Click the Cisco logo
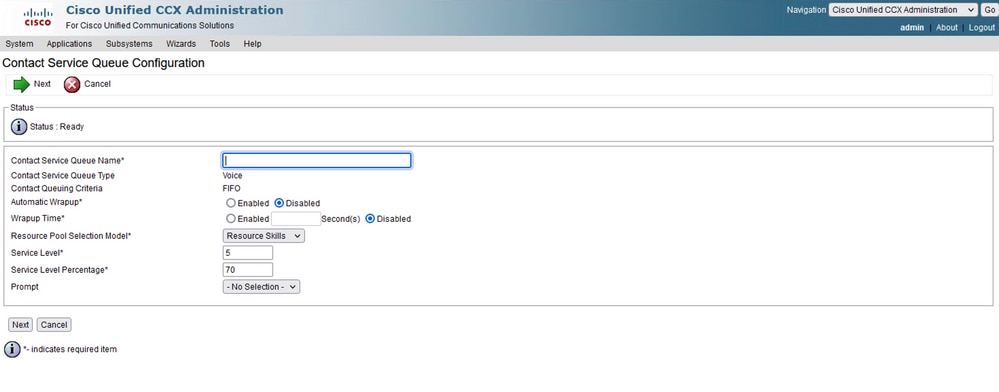999x392 pixels. point(38,17)
